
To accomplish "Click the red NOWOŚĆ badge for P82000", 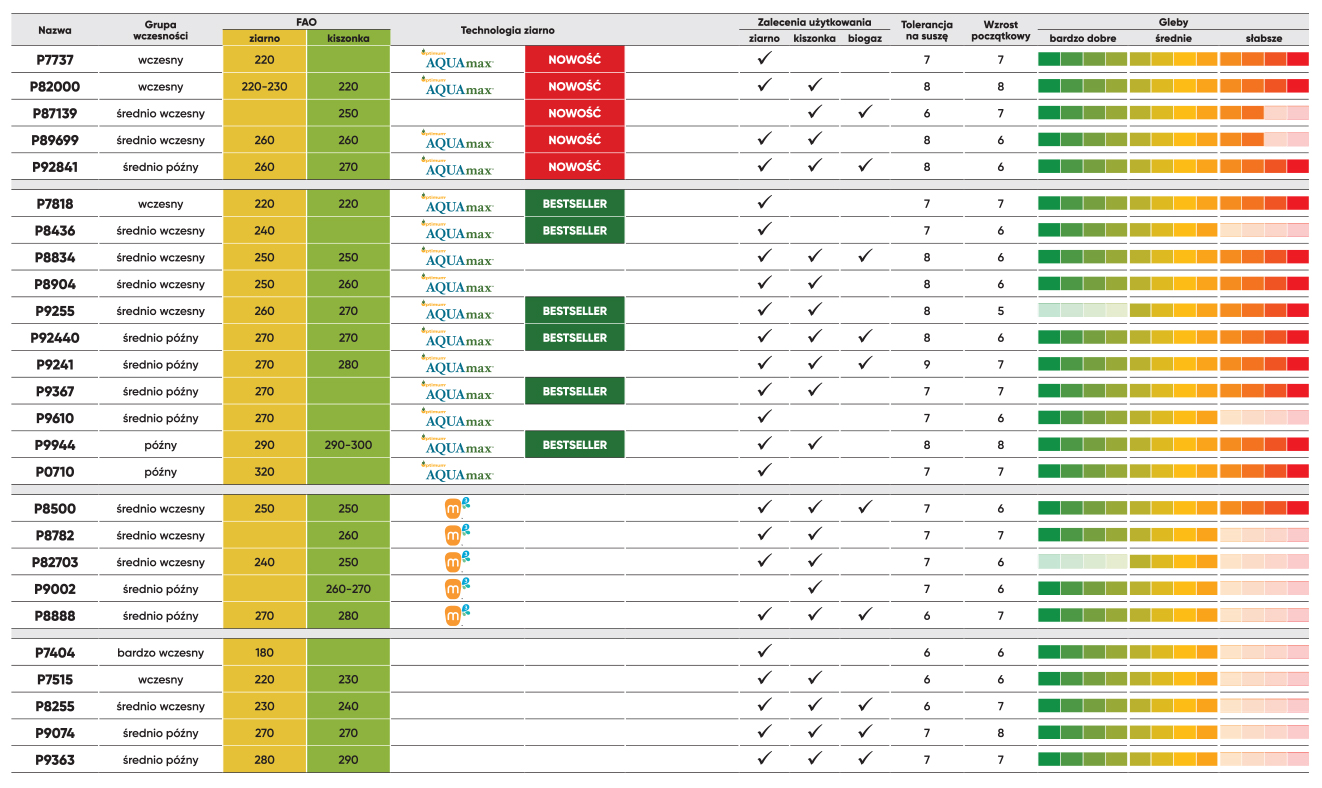I will [x=574, y=87].
